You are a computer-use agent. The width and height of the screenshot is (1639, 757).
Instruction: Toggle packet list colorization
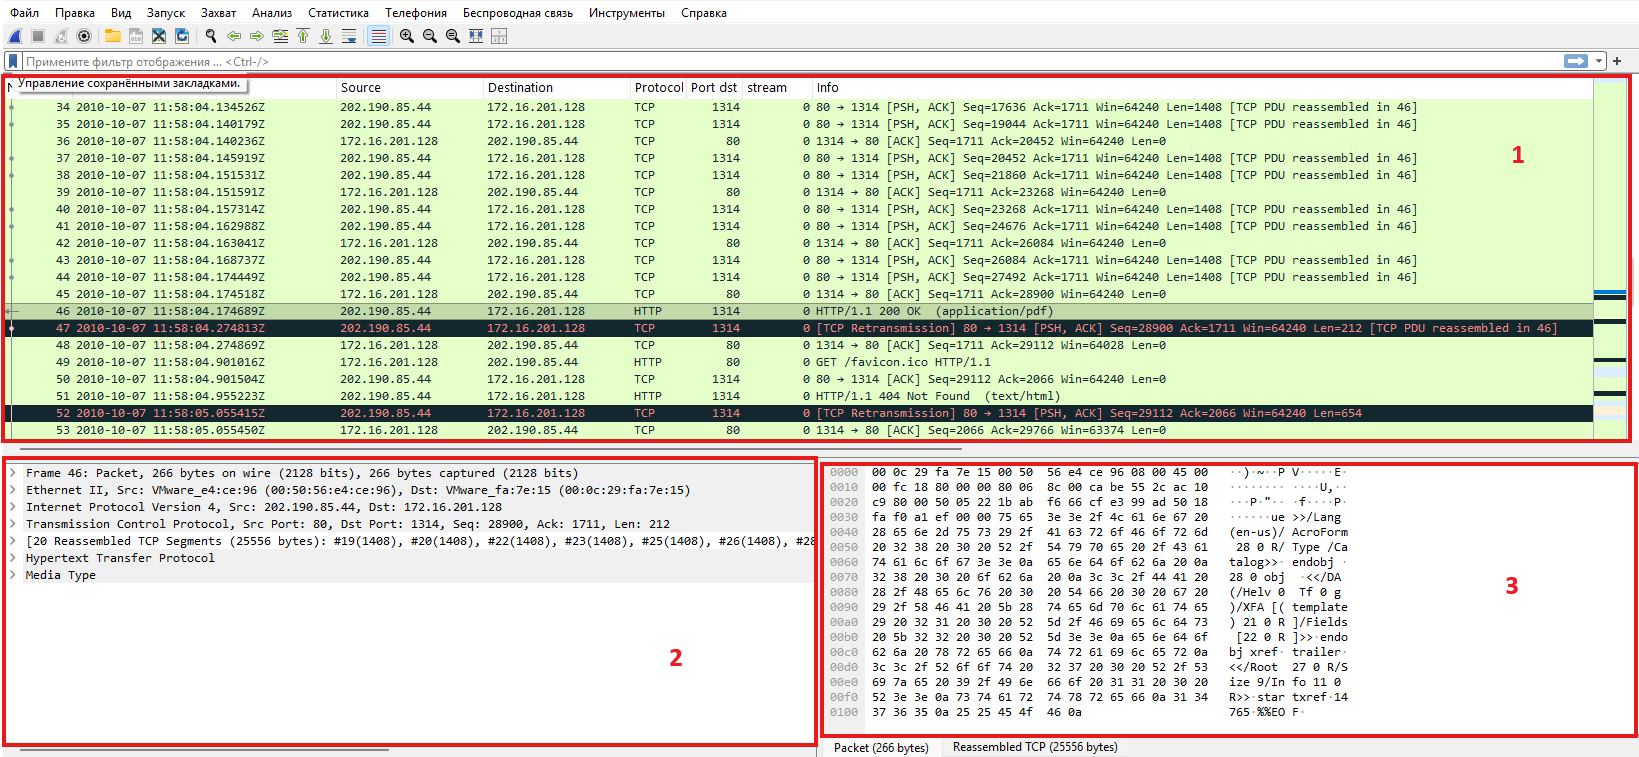click(x=378, y=36)
